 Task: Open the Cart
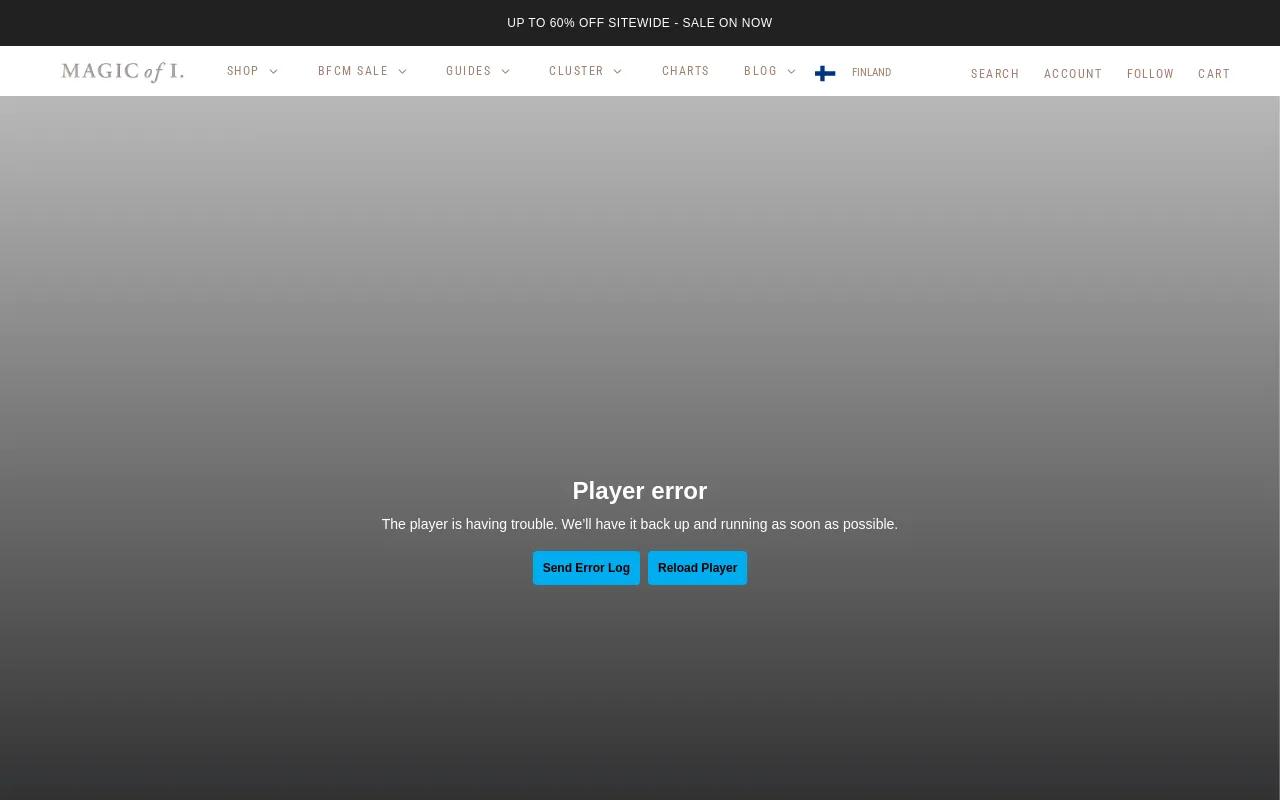coord(1214,74)
